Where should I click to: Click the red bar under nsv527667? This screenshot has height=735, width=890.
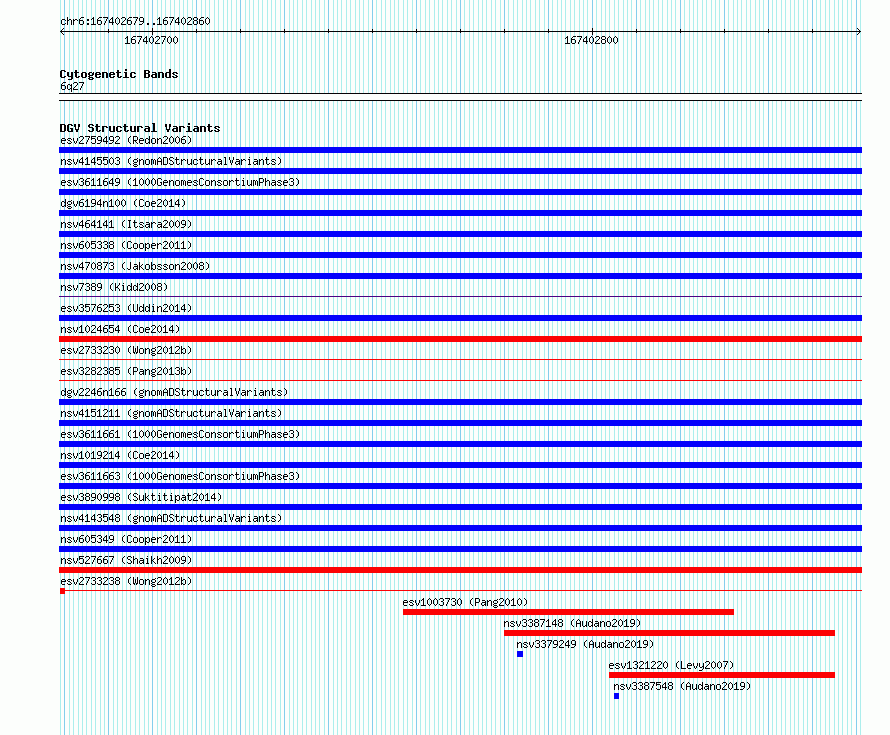pyautogui.click(x=460, y=570)
